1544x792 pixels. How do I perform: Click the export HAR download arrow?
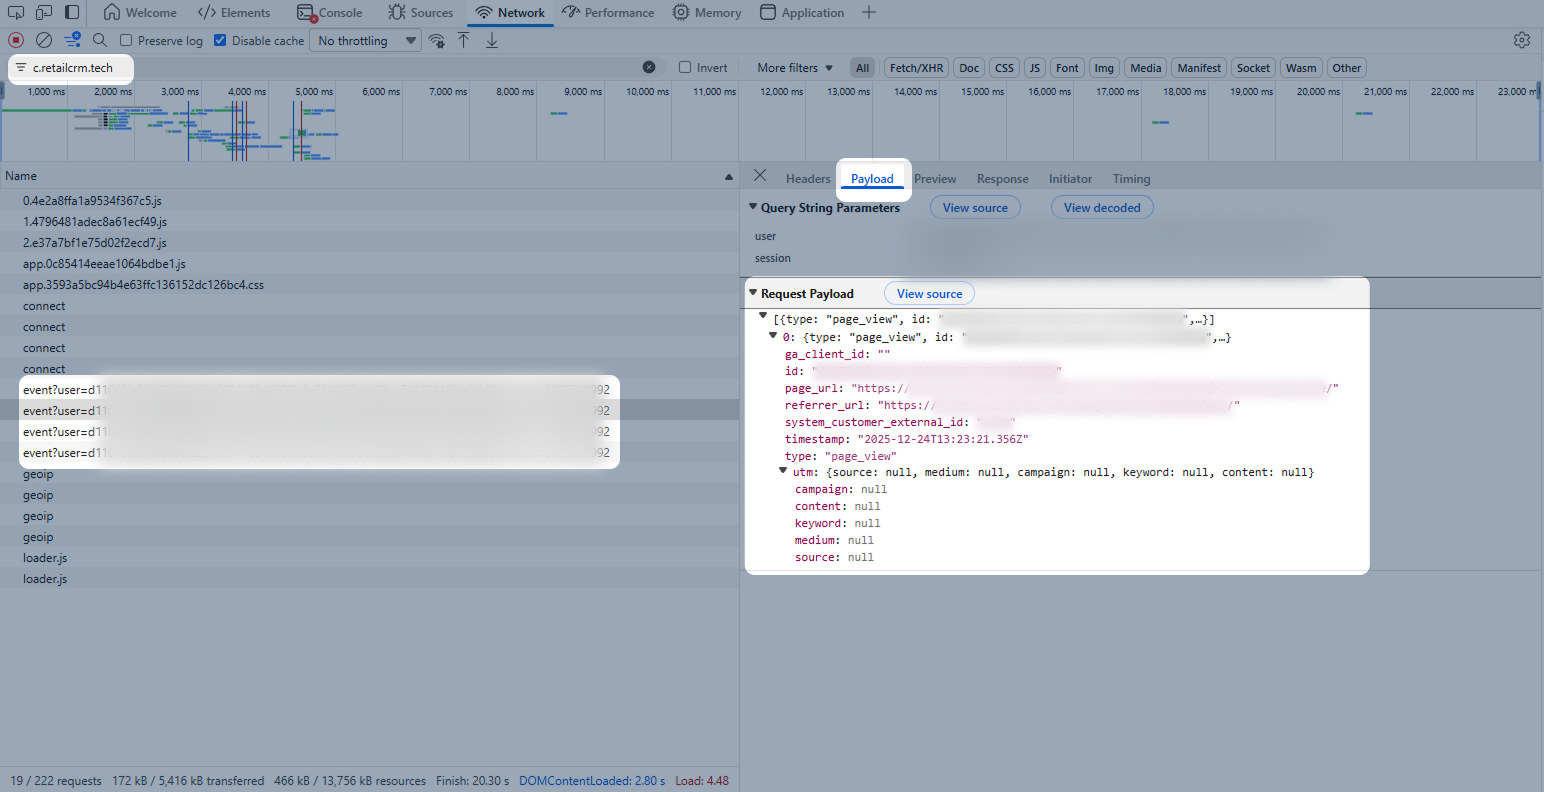pos(492,40)
